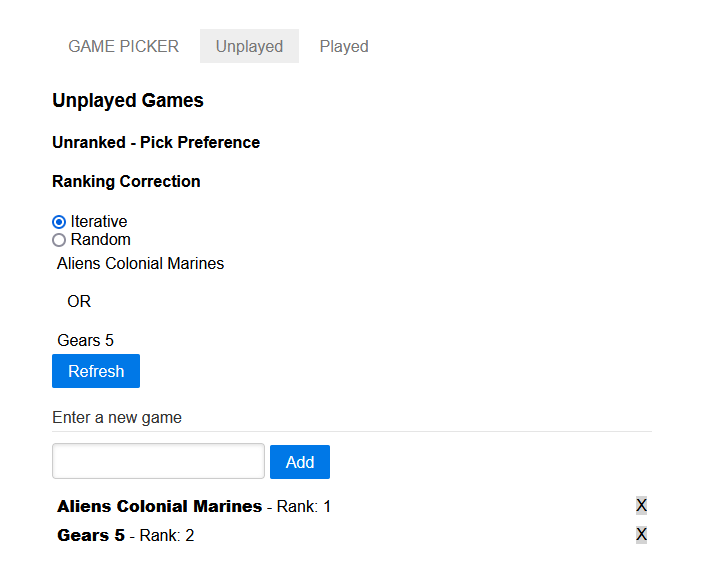Remove Aliens Colonial Marines with its X
Image resolution: width=703 pixels, height=573 pixels.
641,505
